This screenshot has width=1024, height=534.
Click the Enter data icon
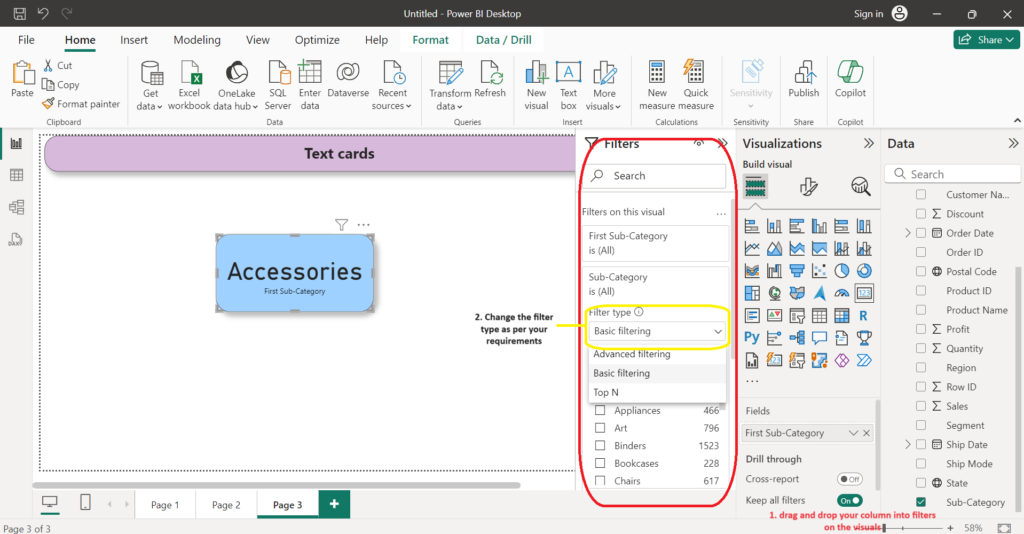tap(310, 73)
